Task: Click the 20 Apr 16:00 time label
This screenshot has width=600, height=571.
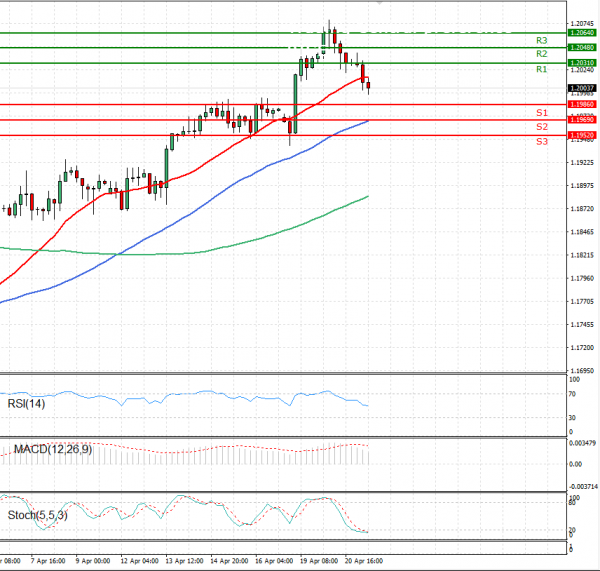Action: 364,561
